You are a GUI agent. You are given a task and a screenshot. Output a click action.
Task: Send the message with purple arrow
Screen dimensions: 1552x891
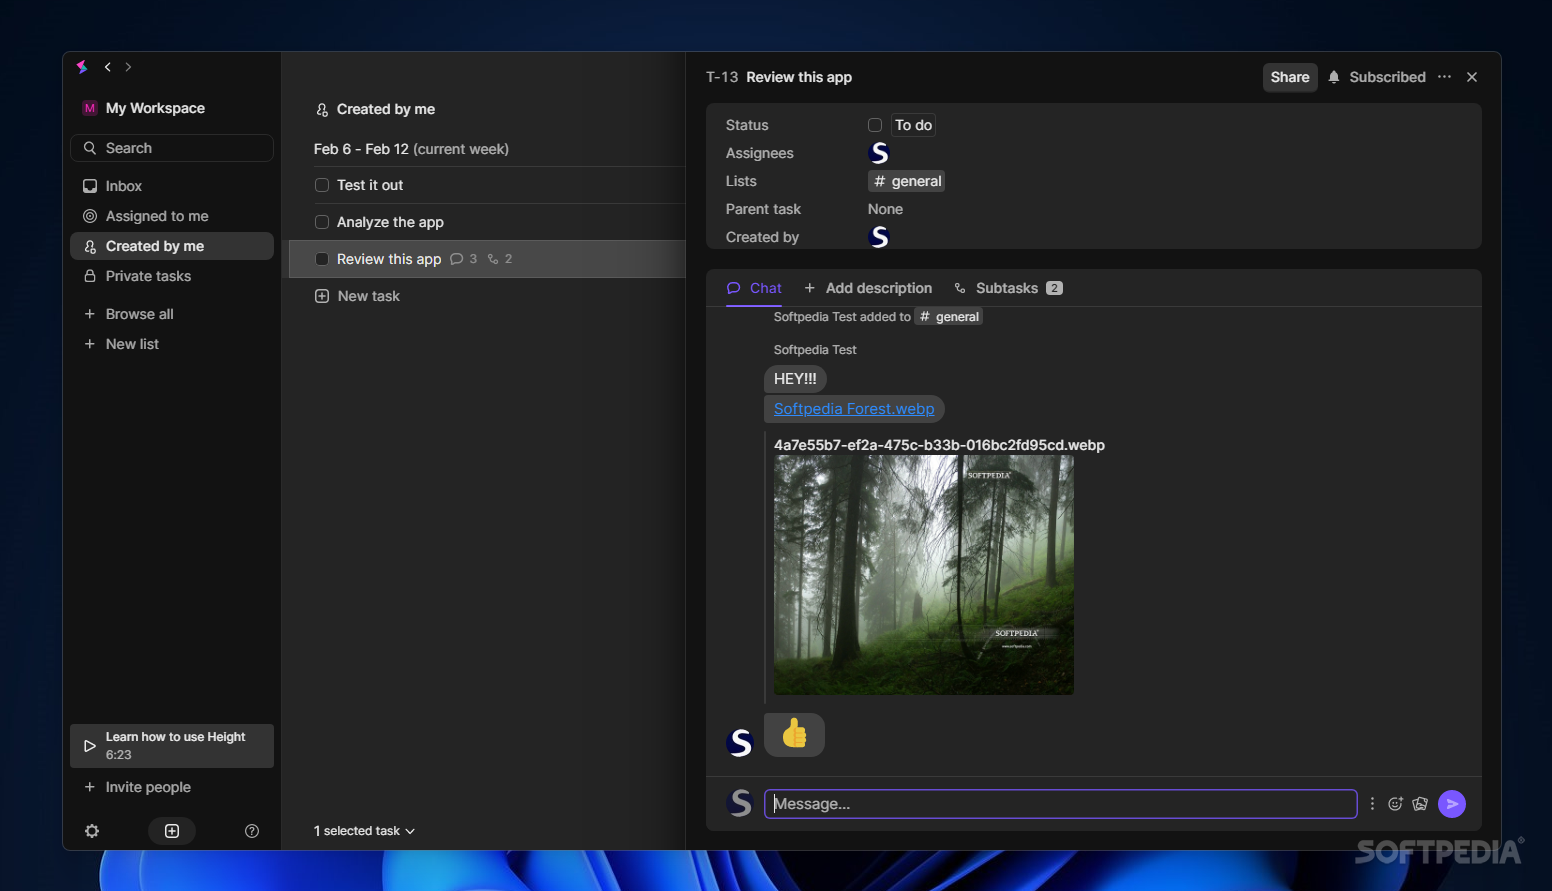[1452, 804]
